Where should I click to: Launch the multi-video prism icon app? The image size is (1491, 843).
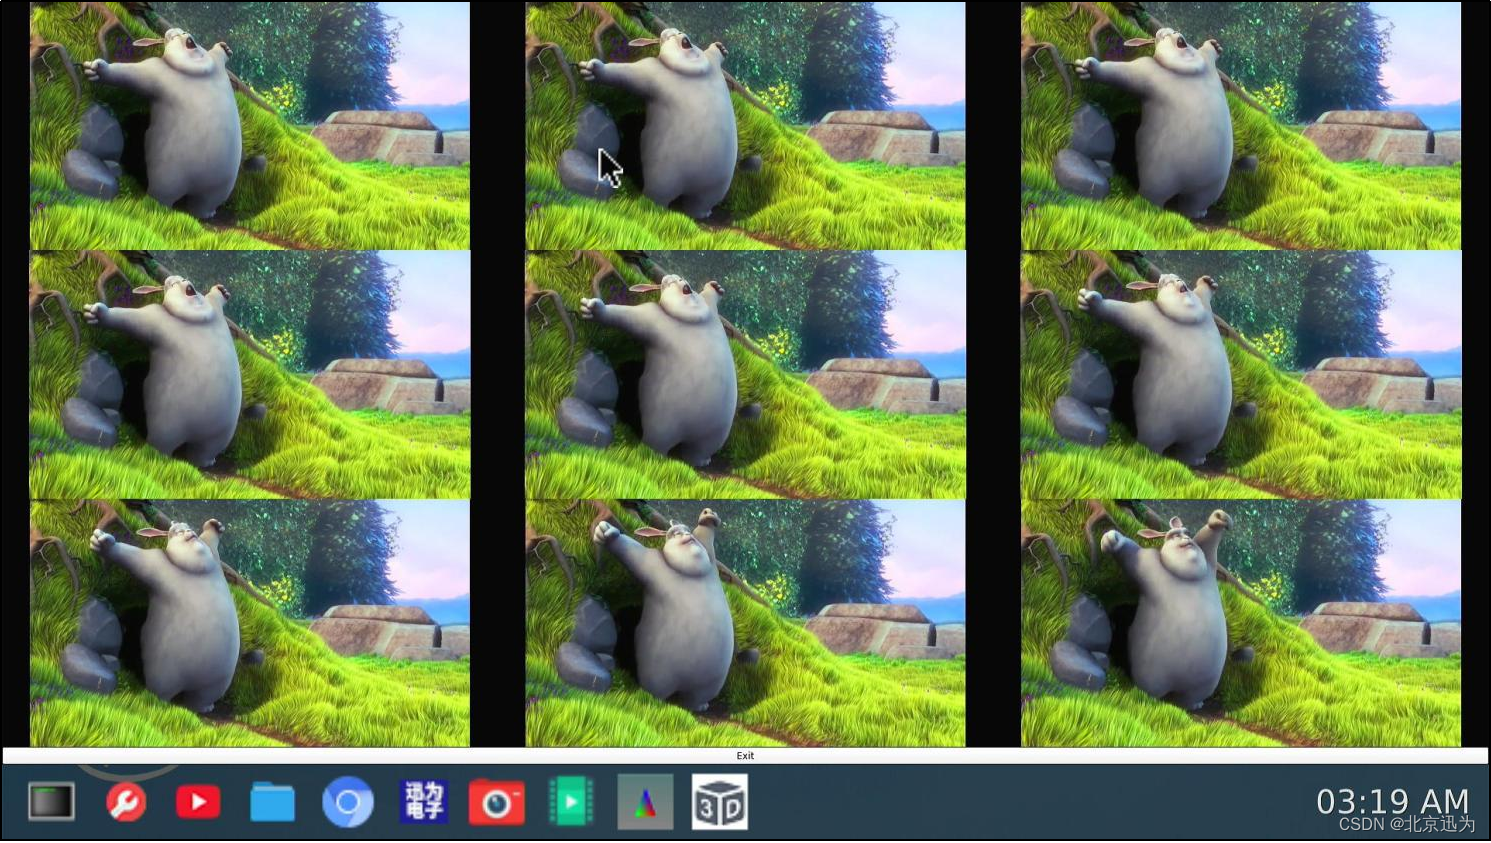[645, 802]
